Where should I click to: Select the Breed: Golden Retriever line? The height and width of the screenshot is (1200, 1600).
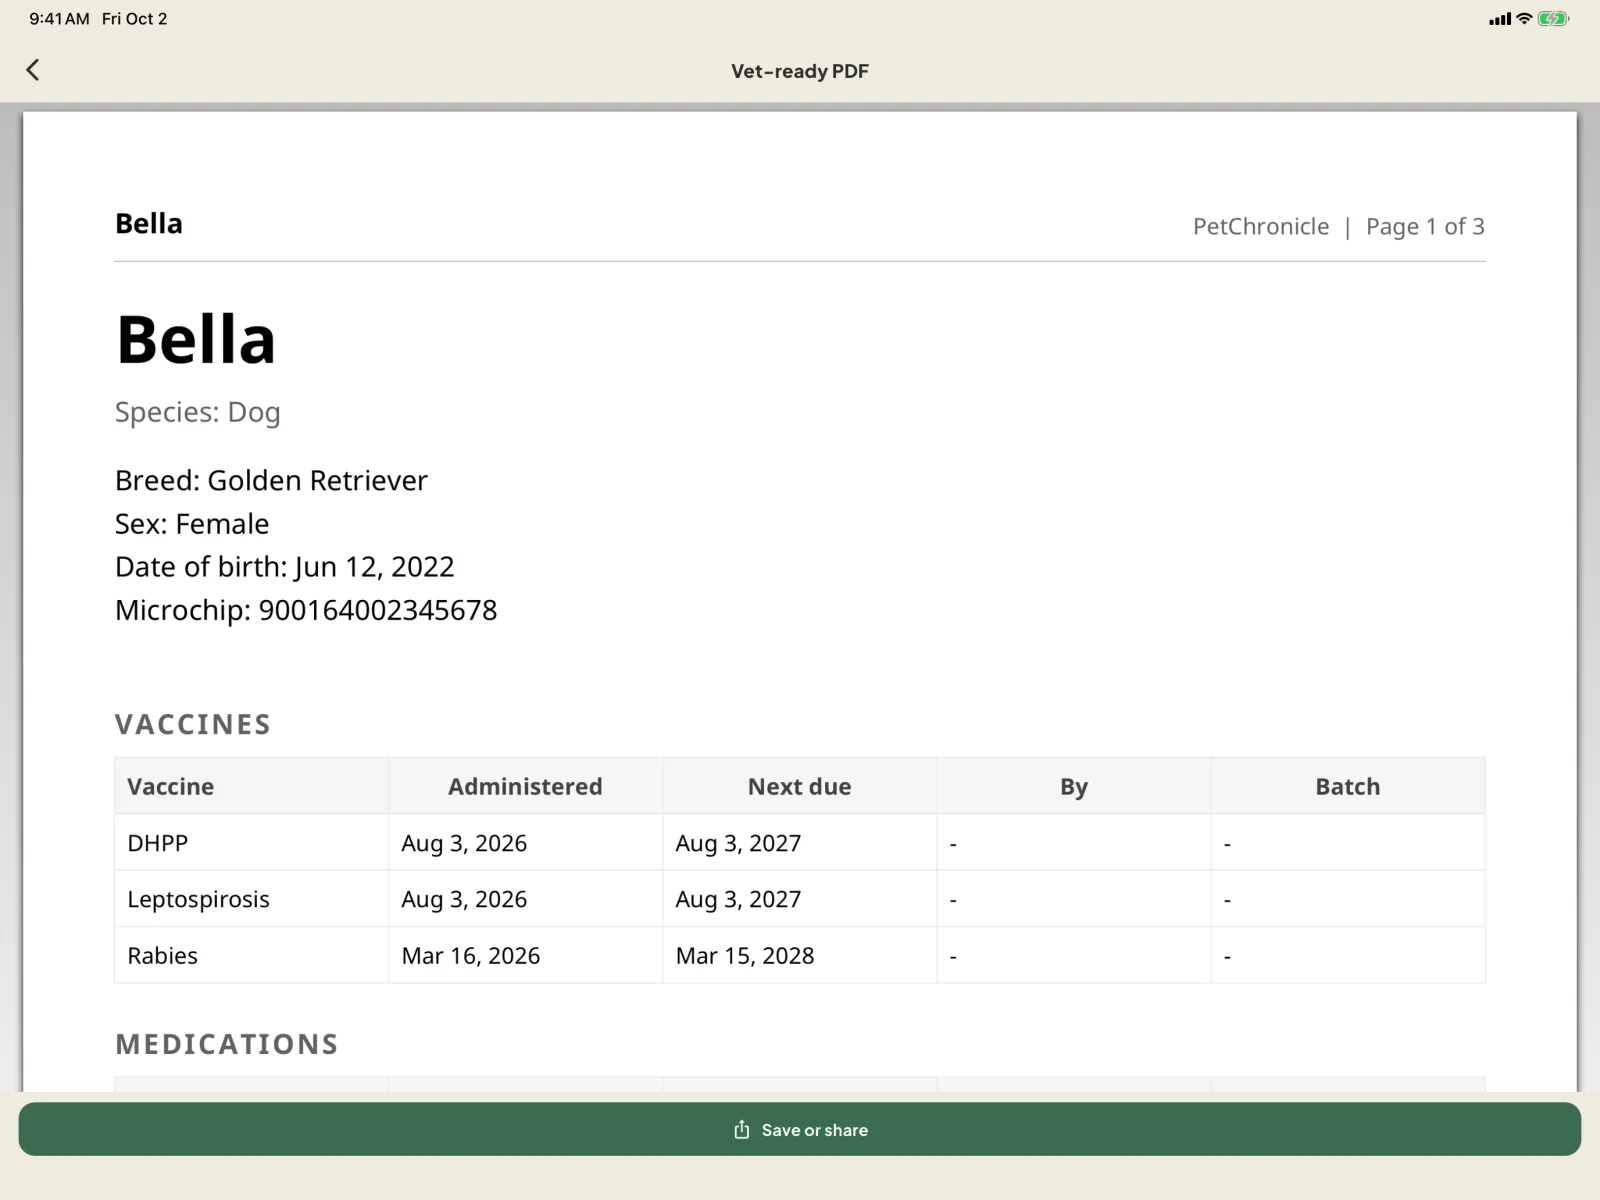point(271,480)
